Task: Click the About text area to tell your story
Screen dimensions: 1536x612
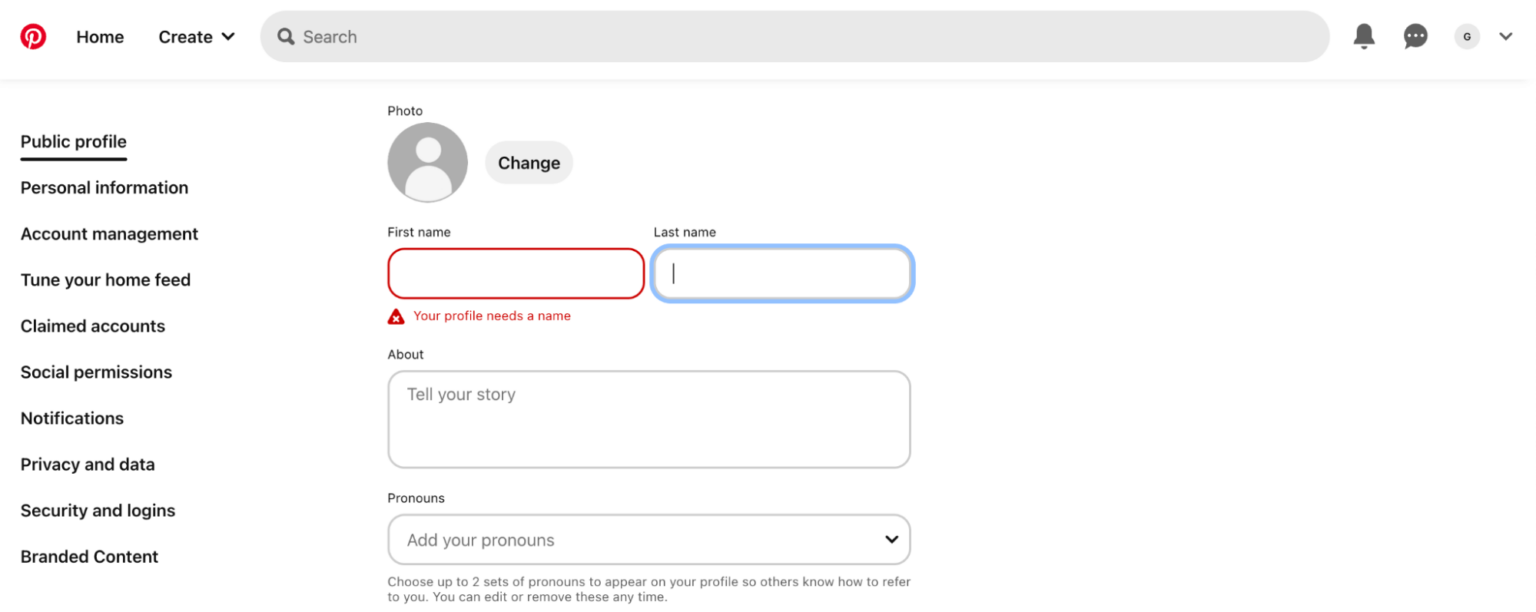Action: pyautogui.click(x=648, y=418)
